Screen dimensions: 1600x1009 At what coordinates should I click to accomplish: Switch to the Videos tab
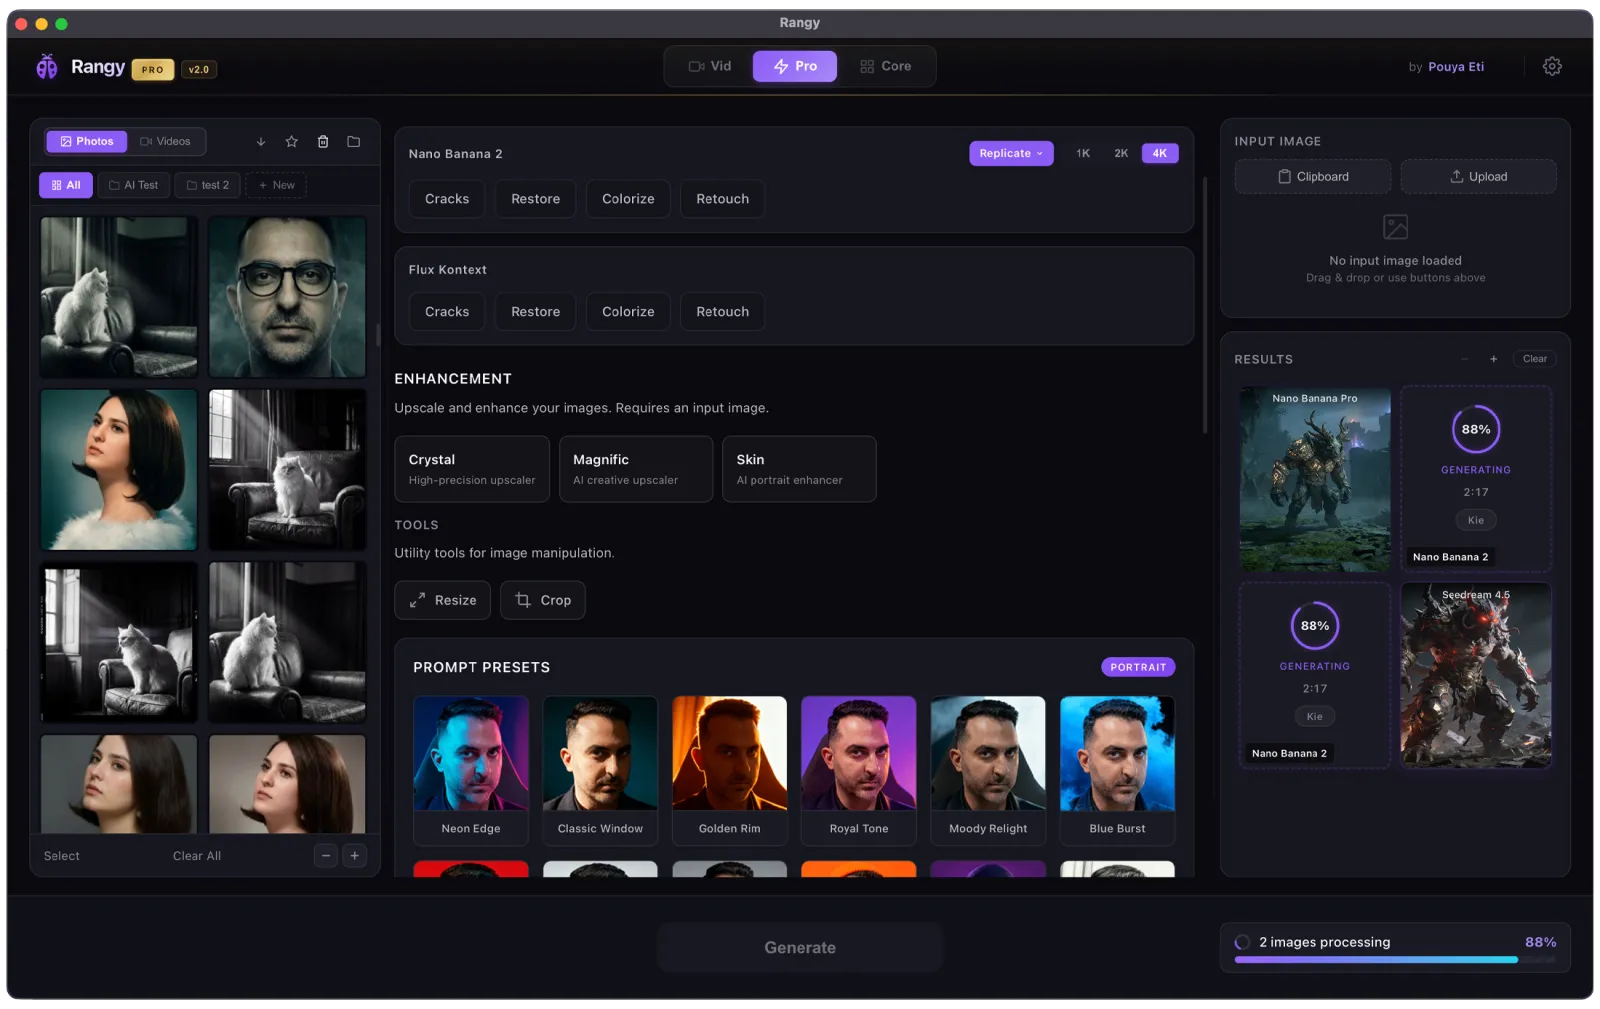point(165,141)
